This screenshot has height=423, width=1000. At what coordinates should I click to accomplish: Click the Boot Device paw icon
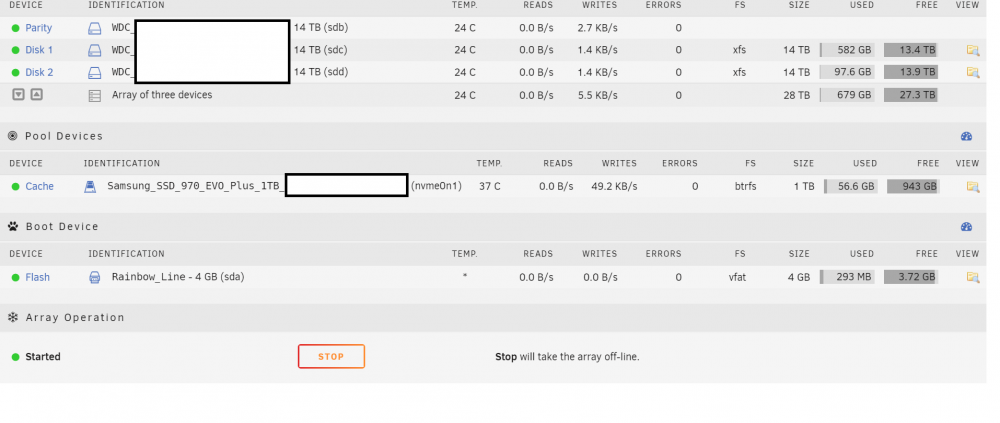click(x=13, y=226)
